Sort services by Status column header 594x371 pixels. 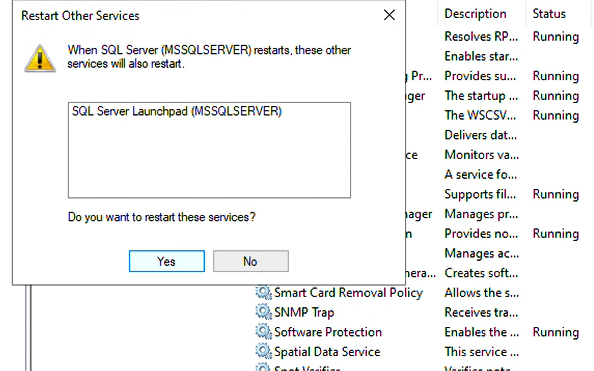tap(549, 14)
